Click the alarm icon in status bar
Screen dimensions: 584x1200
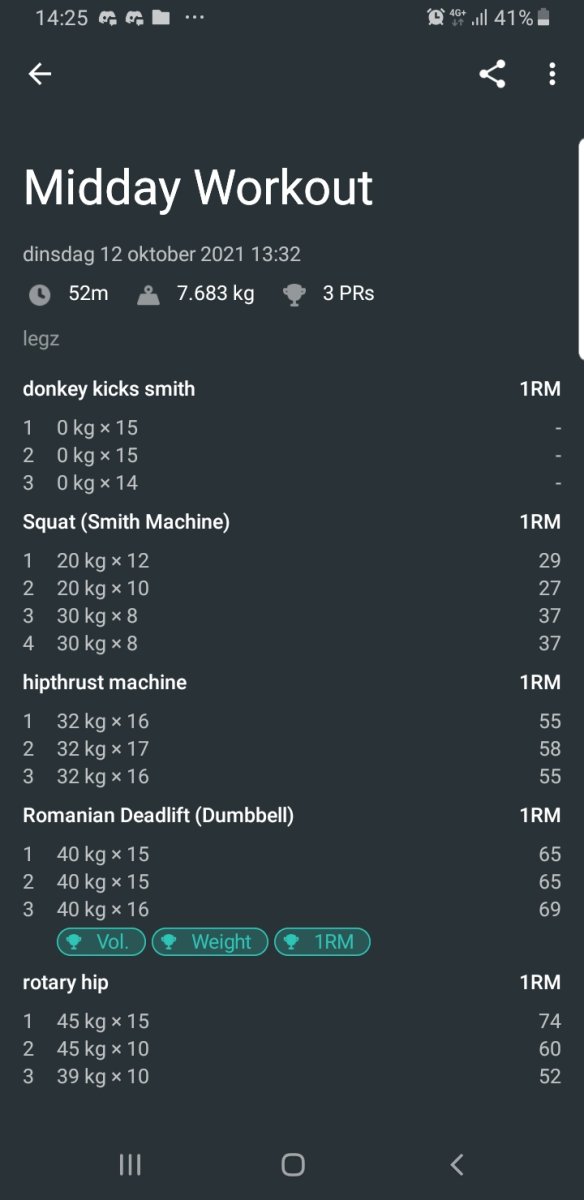point(434,17)
